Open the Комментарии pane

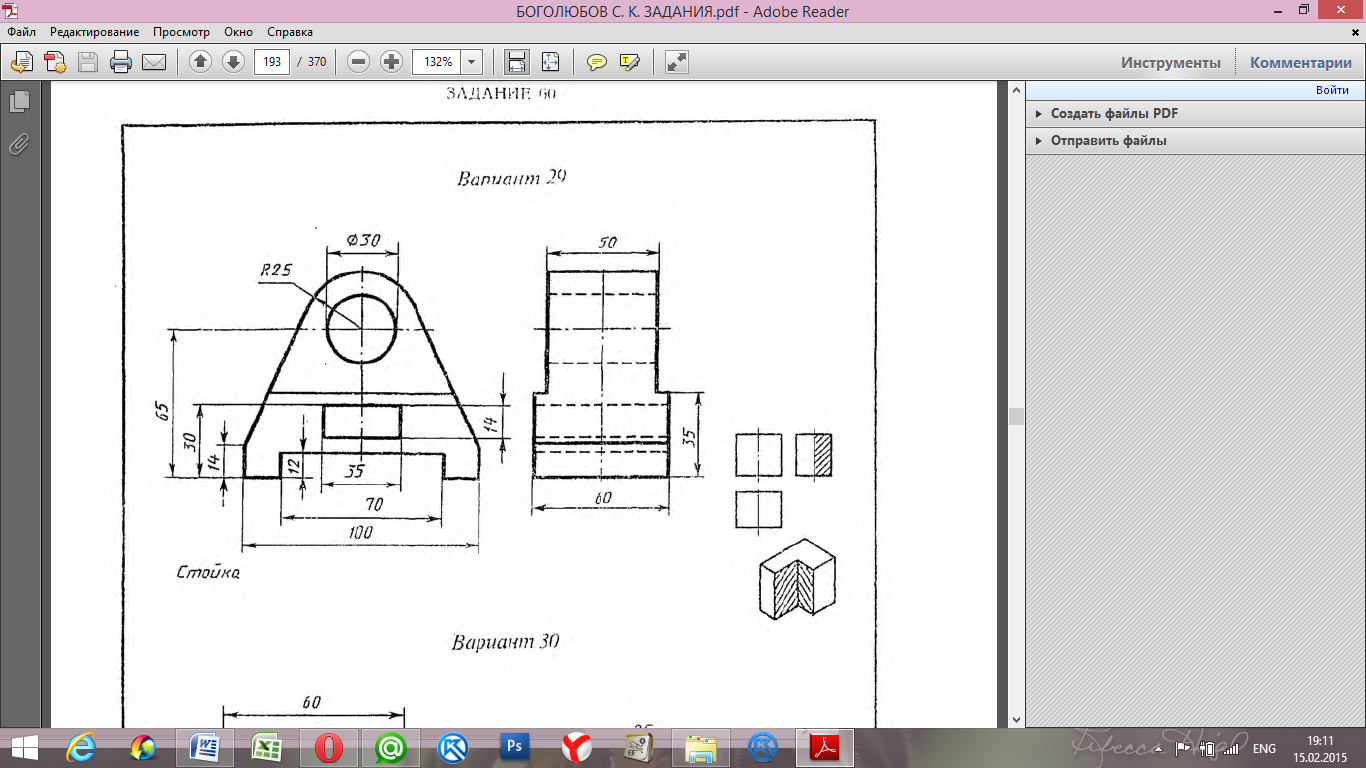1301,62
